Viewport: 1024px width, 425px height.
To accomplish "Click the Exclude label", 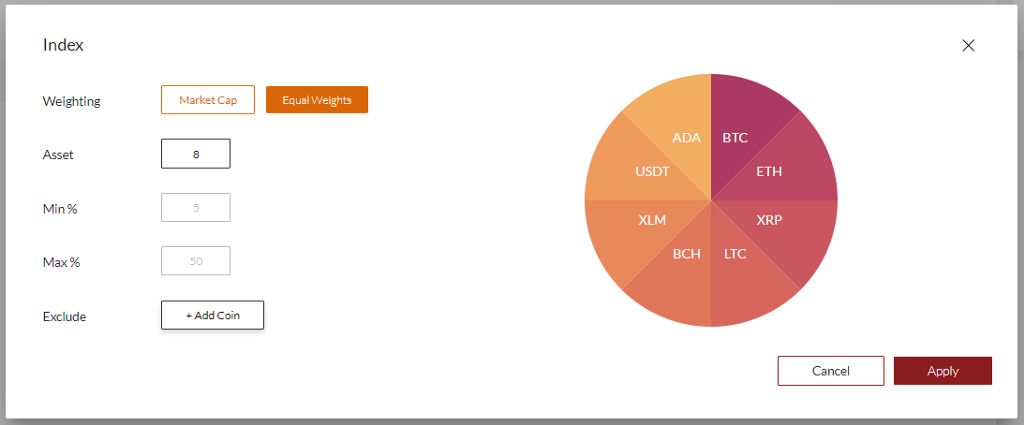I will click(64, 316).
